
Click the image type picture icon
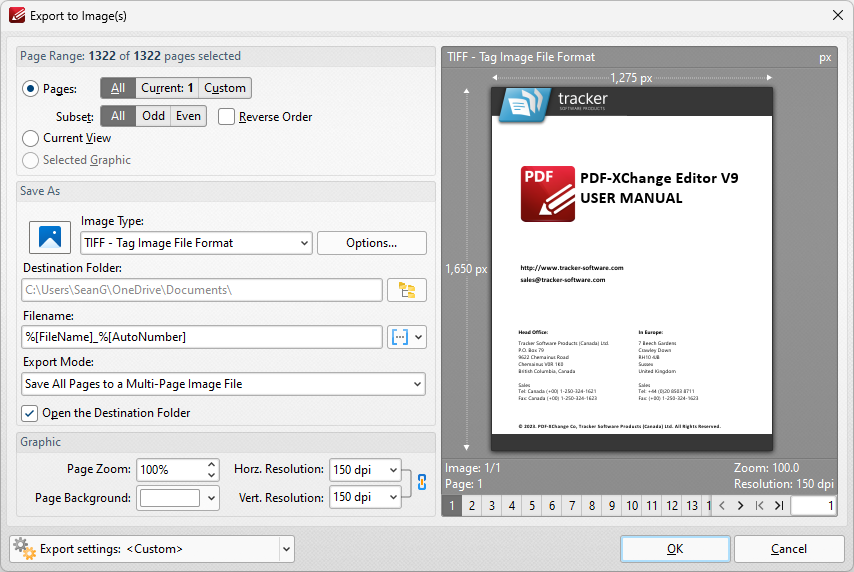click(x=50, y=238)
